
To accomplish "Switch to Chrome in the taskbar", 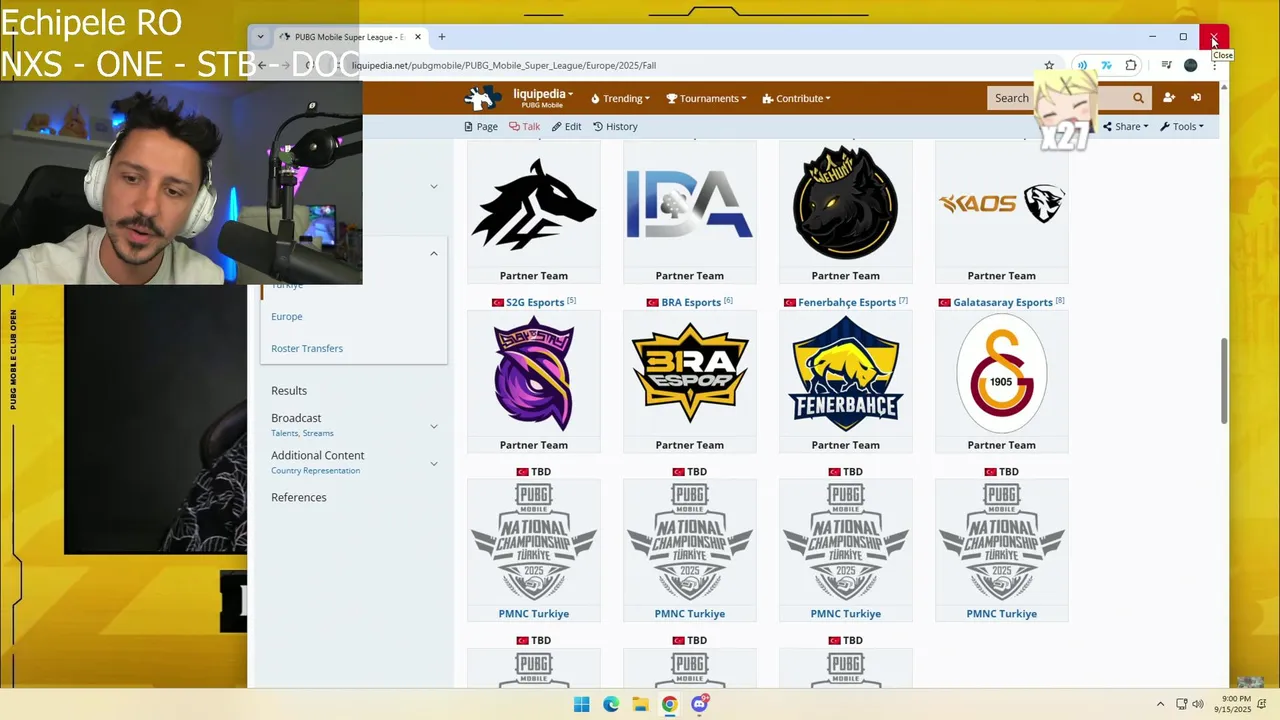I will pyautogui.click(x=669, y=704).
